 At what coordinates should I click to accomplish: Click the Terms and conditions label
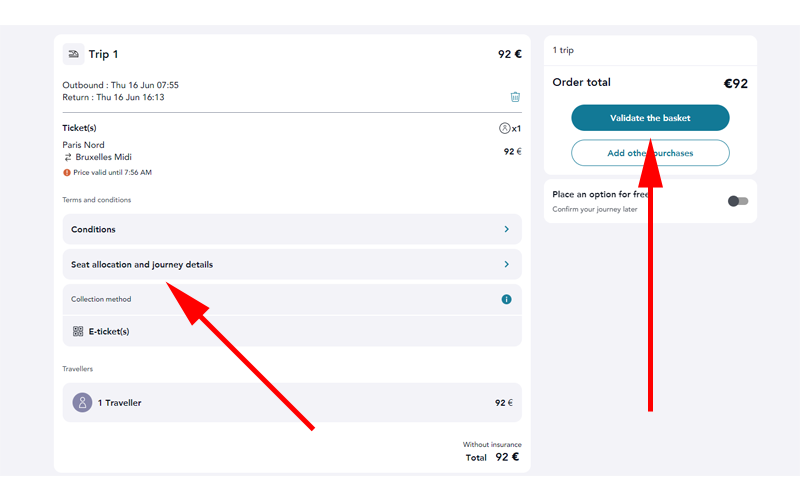pos(96,200)
